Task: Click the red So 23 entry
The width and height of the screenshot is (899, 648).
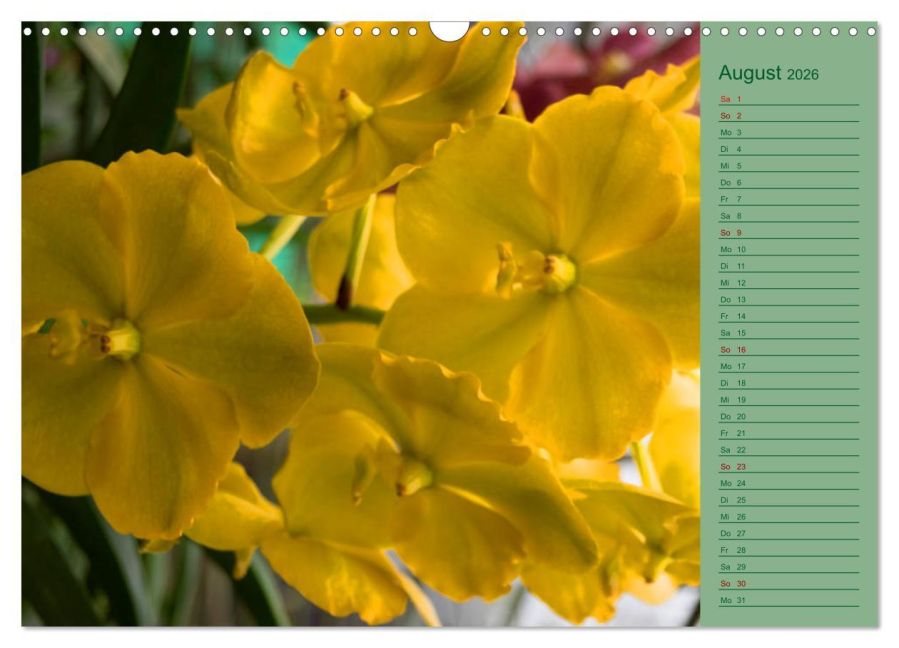Action: 788,466
